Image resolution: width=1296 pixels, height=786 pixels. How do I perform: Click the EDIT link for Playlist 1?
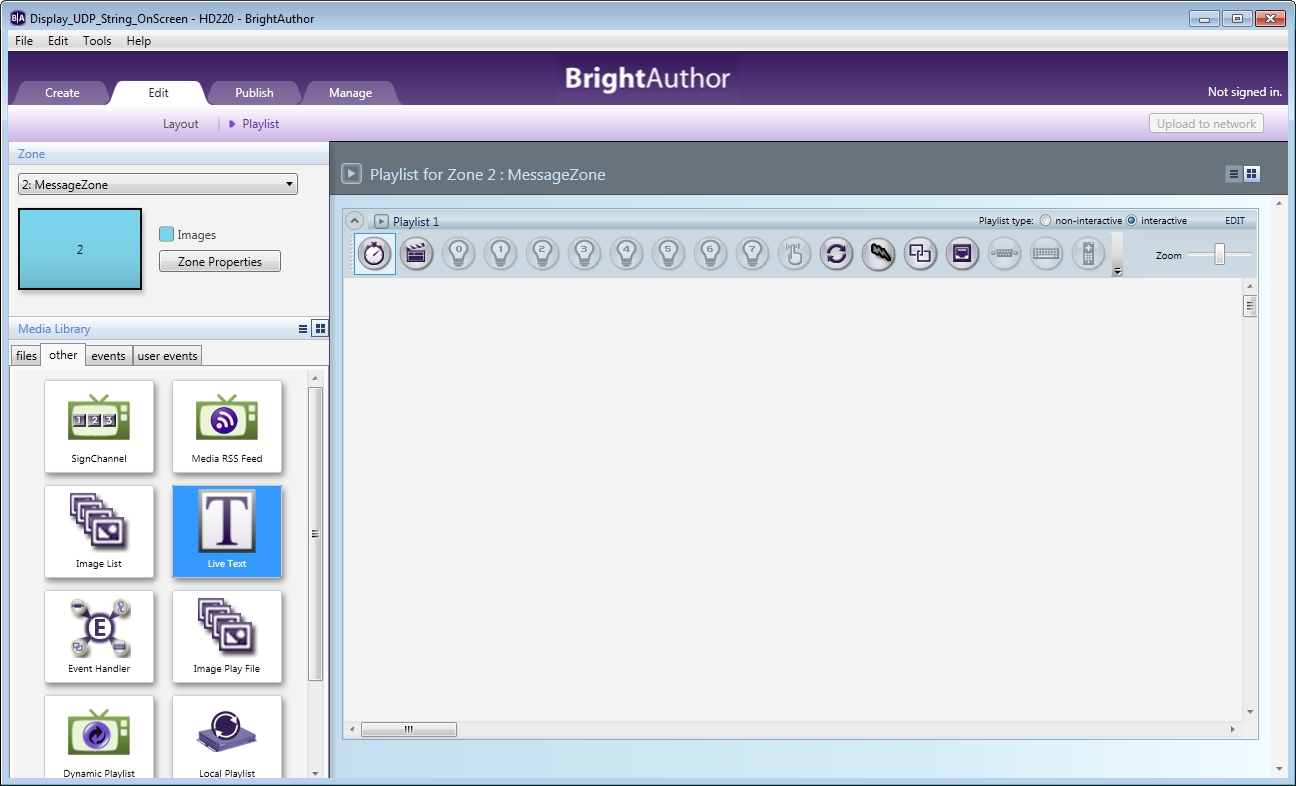[x=1235, y=220]
